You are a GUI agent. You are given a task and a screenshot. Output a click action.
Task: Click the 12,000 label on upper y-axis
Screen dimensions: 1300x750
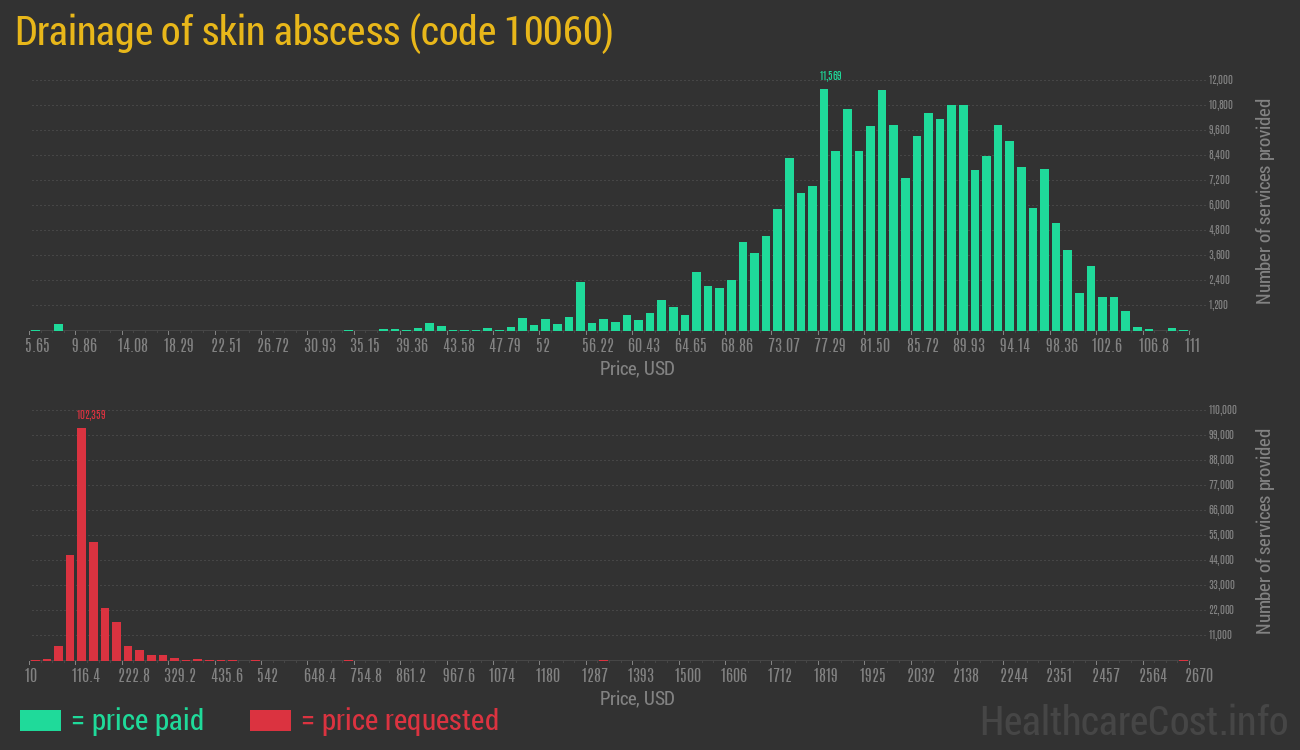1219,80
